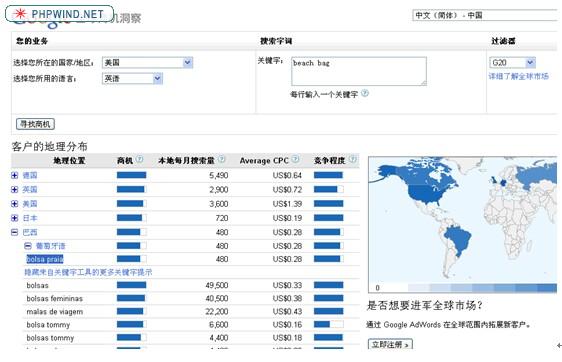Image resolution: width=562 pixels, height=362 pixels.
Task: Open the help icon next to 本地每月搜索量 header
Action: (222, 159)
